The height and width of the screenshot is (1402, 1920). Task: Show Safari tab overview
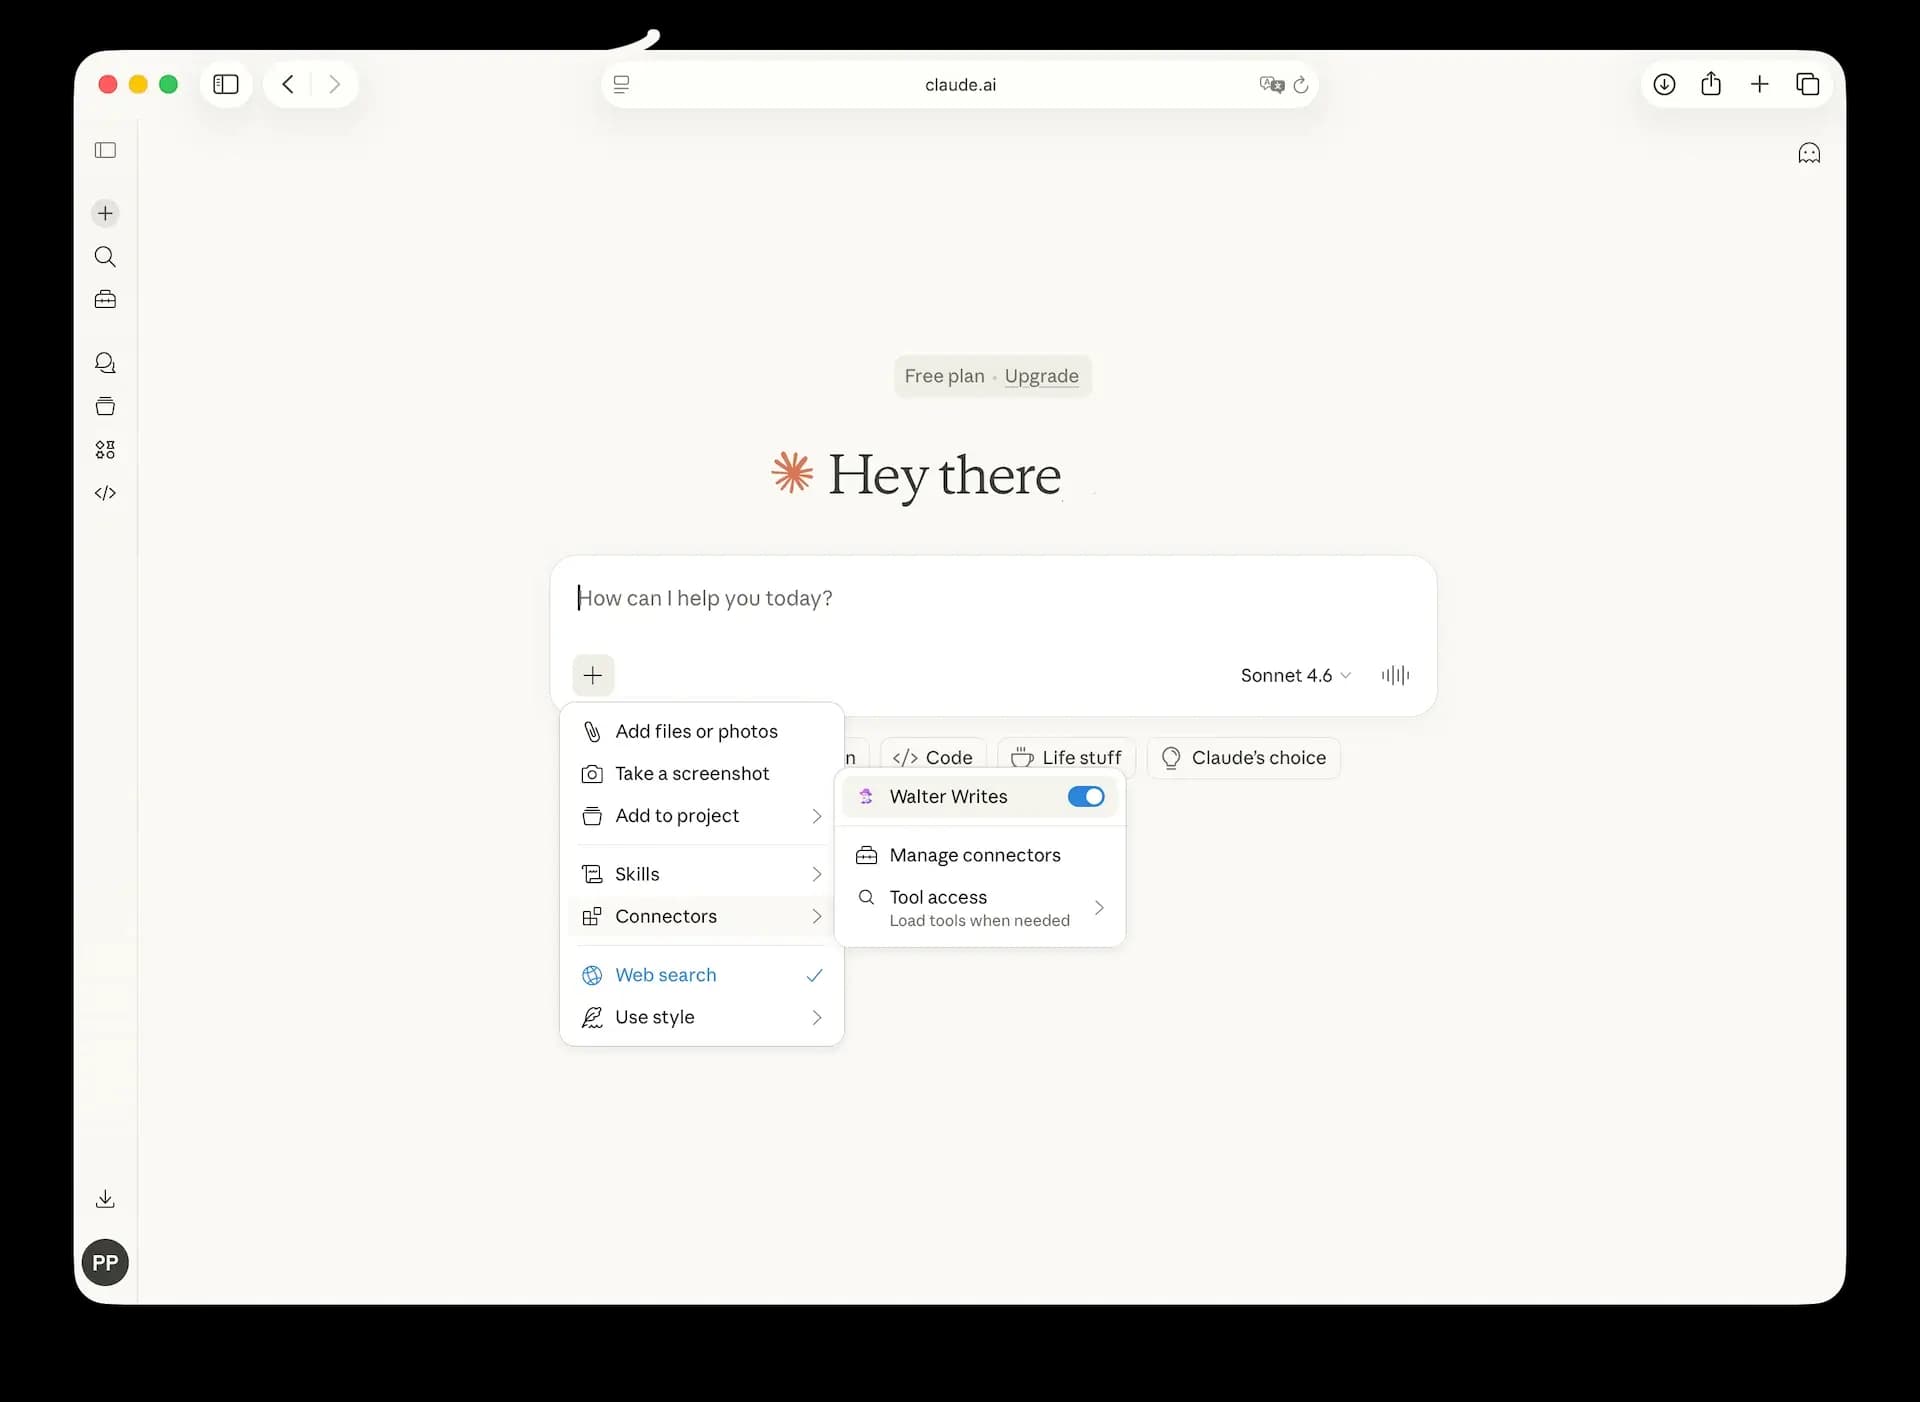[1808, 84]
